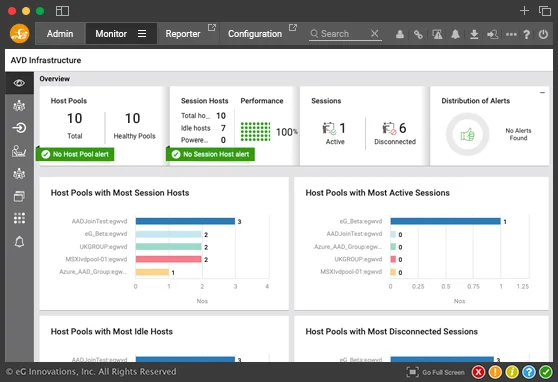Click eG_Beta:egwvd label in session hosts chart
The image size is (558, 382).
coord(106,234)
